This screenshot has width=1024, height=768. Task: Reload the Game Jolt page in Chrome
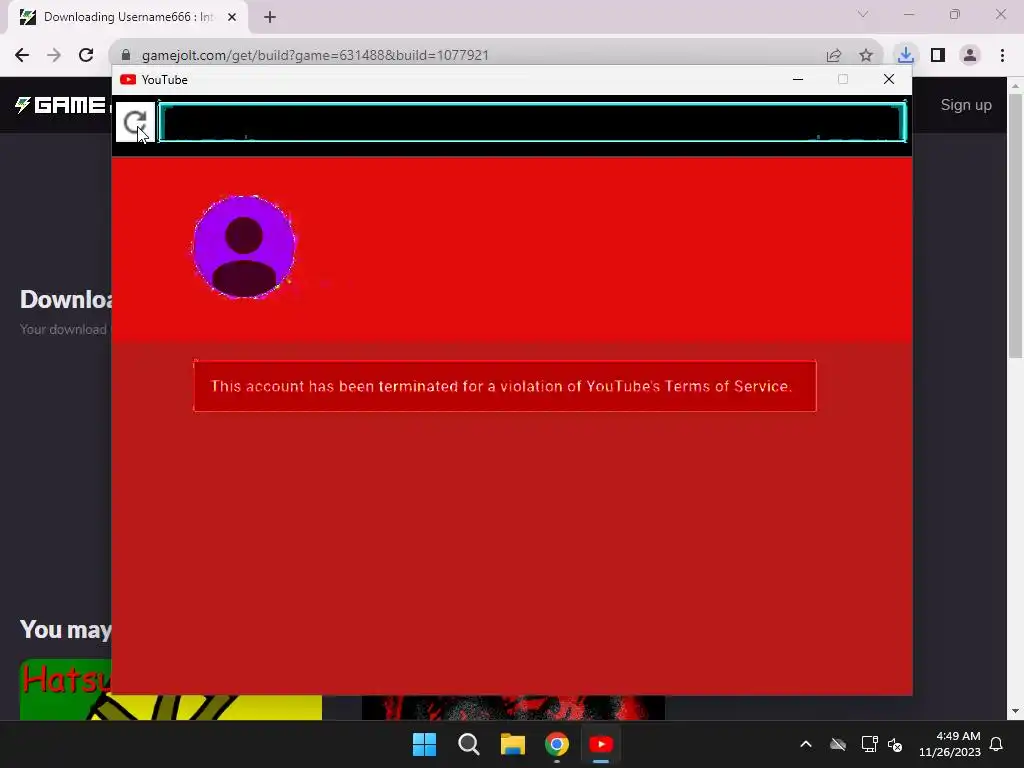86,55
